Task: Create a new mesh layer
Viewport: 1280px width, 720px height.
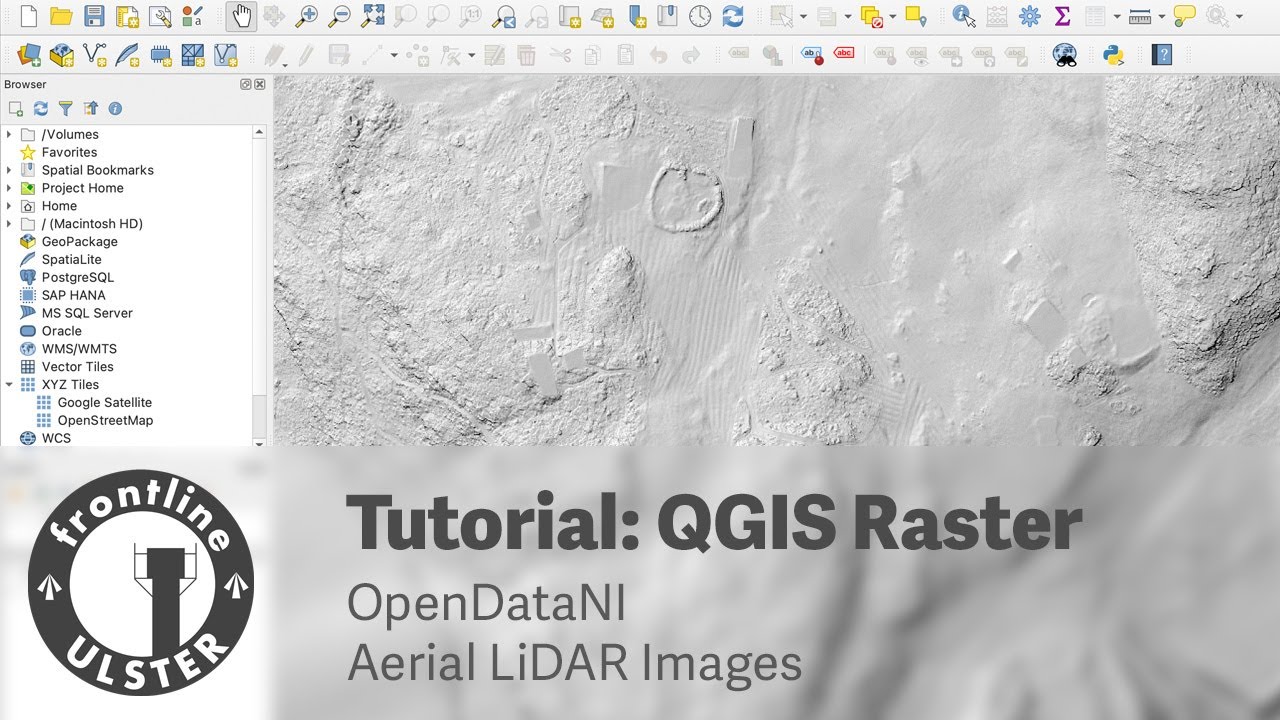Action: pyautogui.click(x=193, y=55)
